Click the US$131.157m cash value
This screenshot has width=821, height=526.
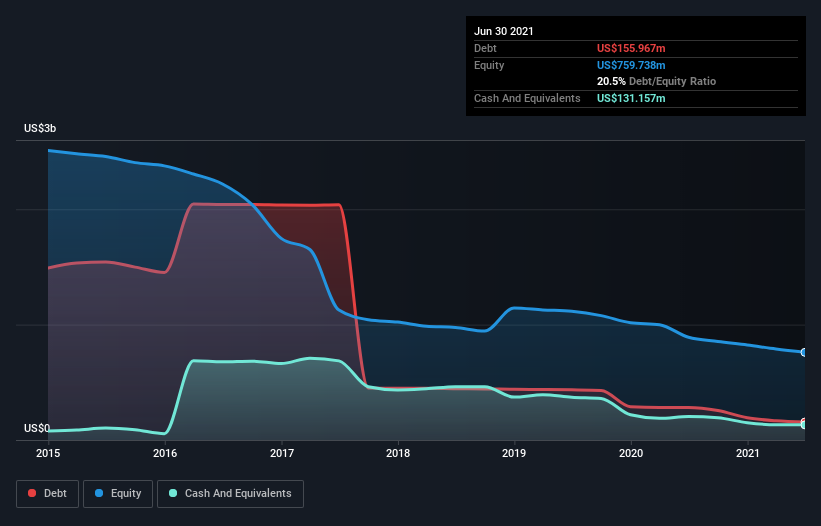pos(631,98)
